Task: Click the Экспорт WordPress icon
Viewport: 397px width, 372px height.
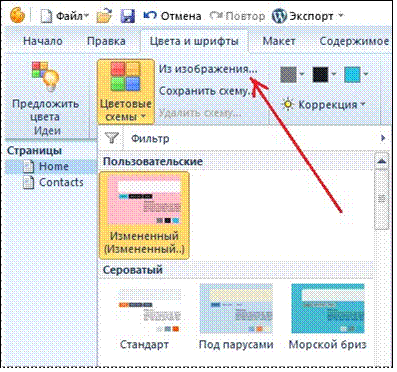Action: tap(279, 16)
